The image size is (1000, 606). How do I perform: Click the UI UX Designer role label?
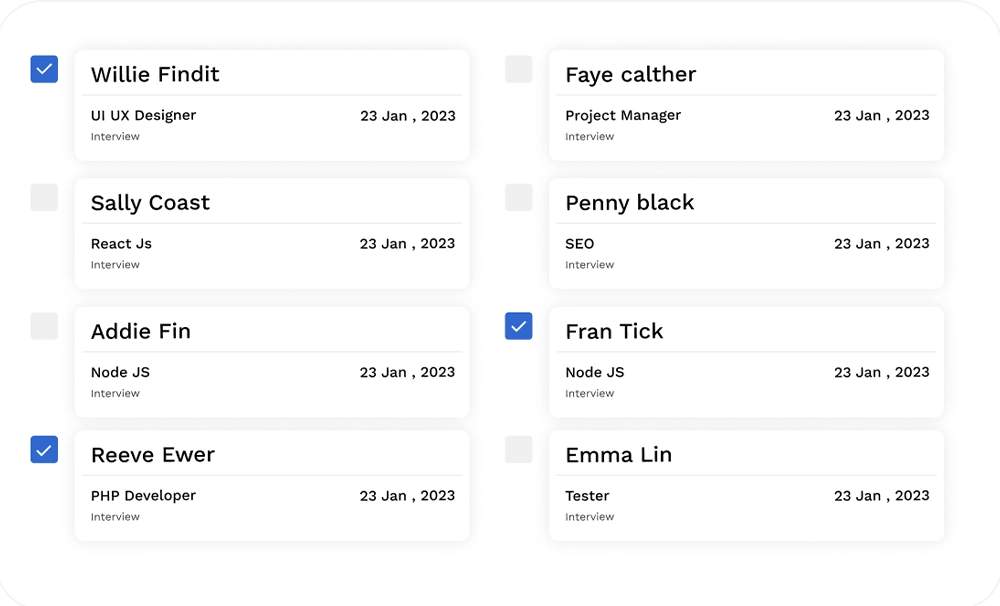[x=142, y=115]
